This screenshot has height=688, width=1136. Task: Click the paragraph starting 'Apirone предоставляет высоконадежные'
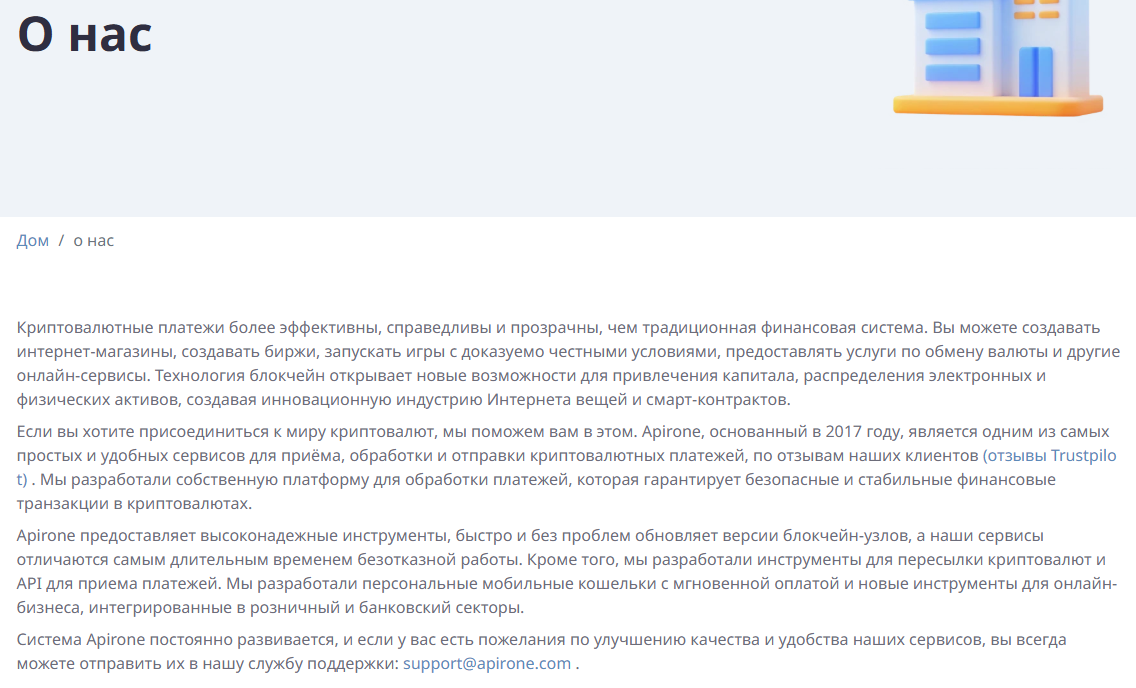coord(568,571)
